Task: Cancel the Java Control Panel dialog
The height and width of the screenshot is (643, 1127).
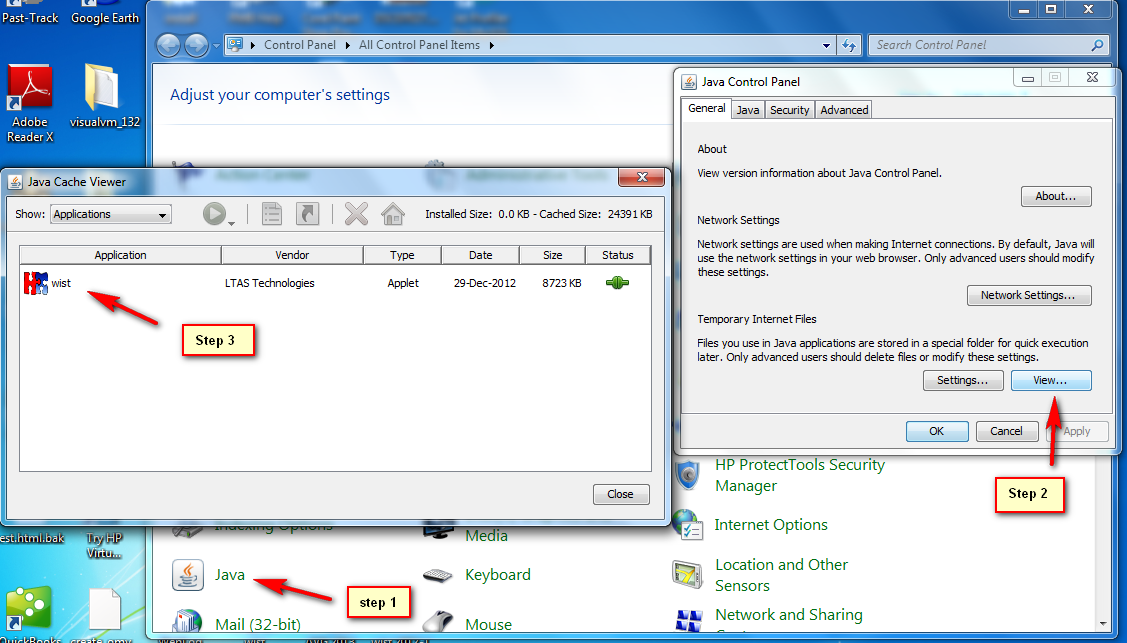Action: pos(1006,431)
